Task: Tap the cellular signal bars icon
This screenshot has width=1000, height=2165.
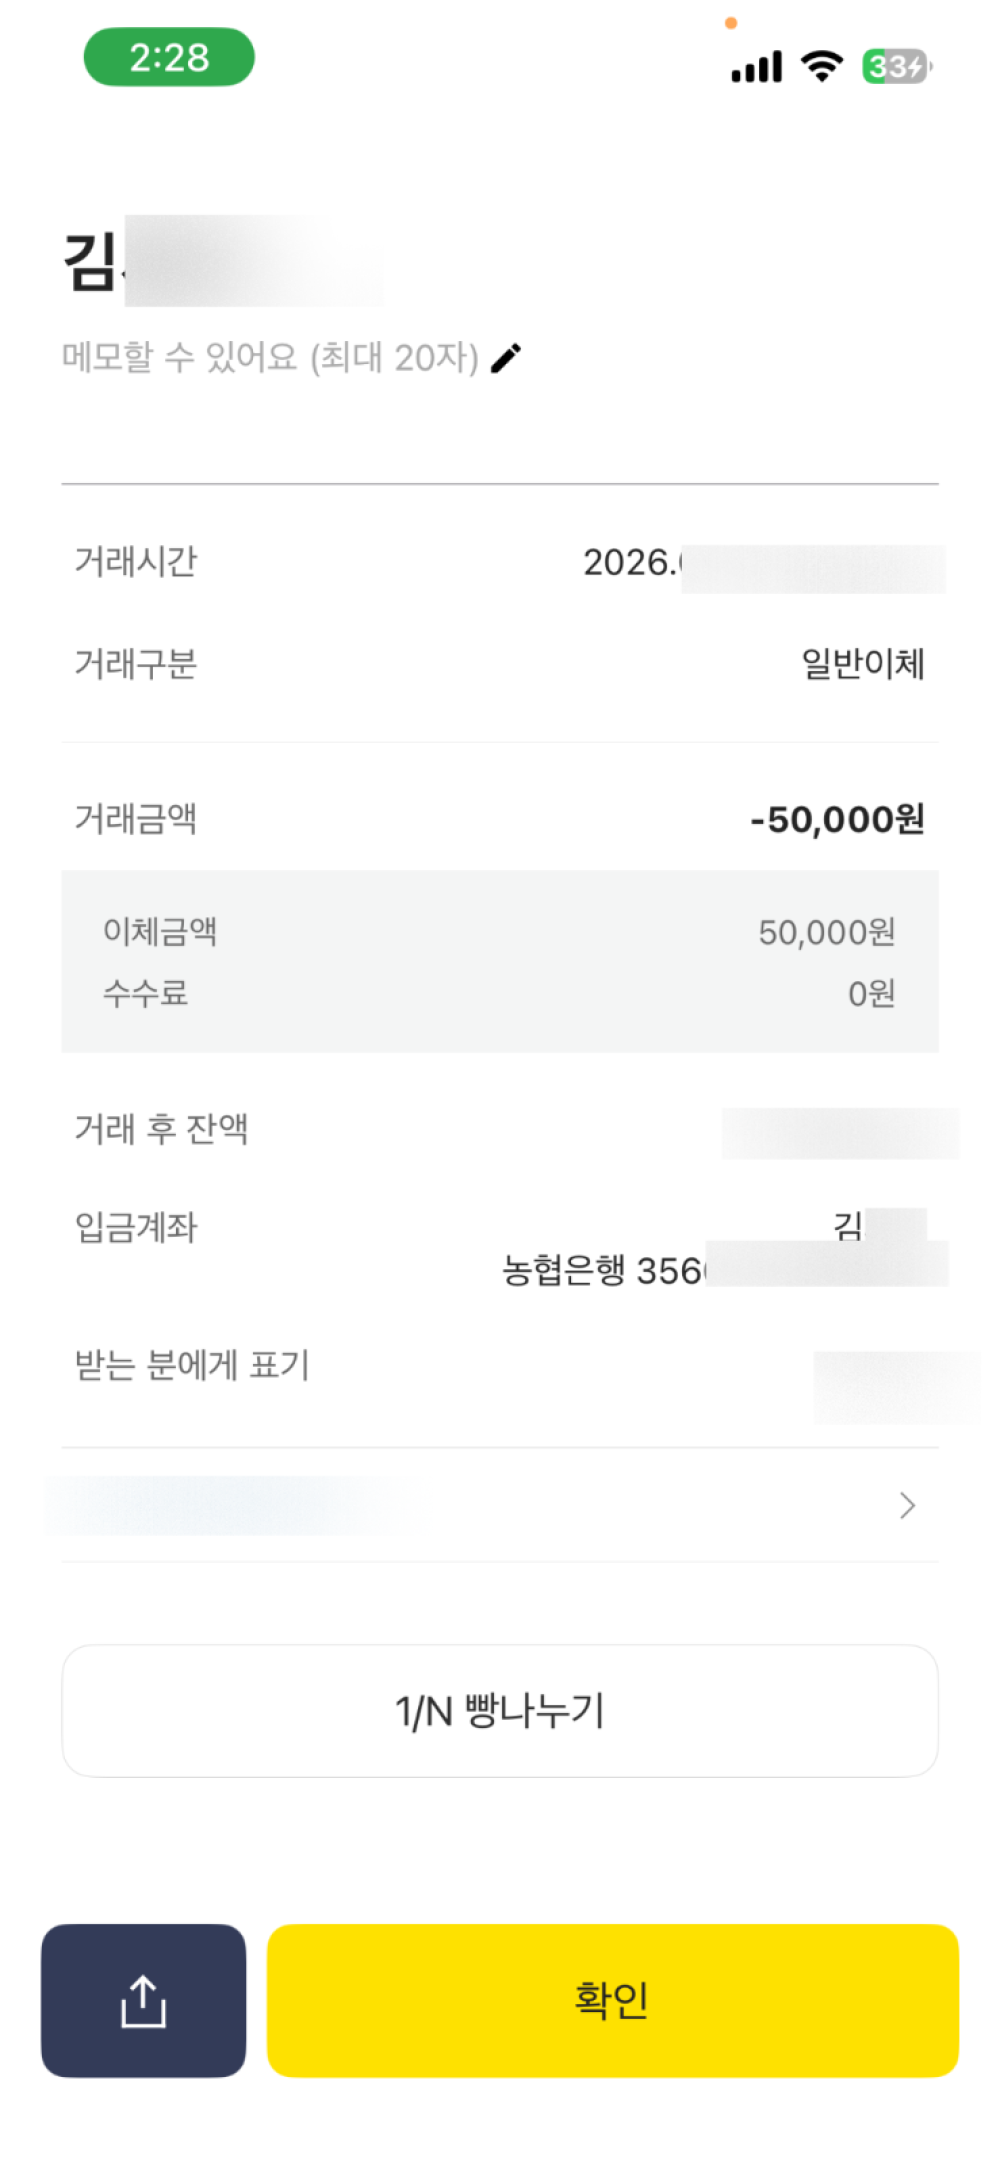Action: [x=756, y=67]
